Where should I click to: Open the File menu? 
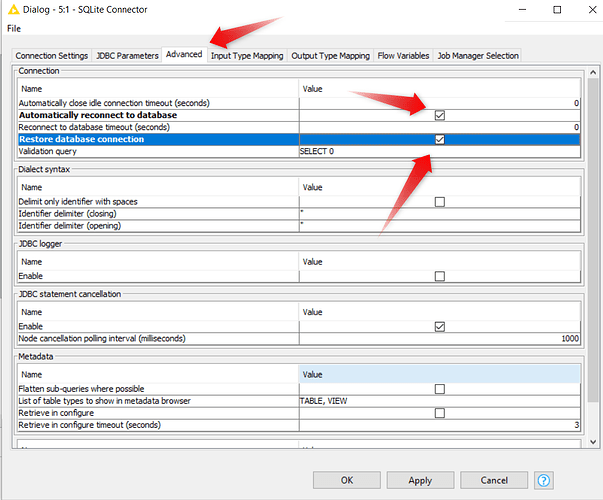tap(14, 28)
